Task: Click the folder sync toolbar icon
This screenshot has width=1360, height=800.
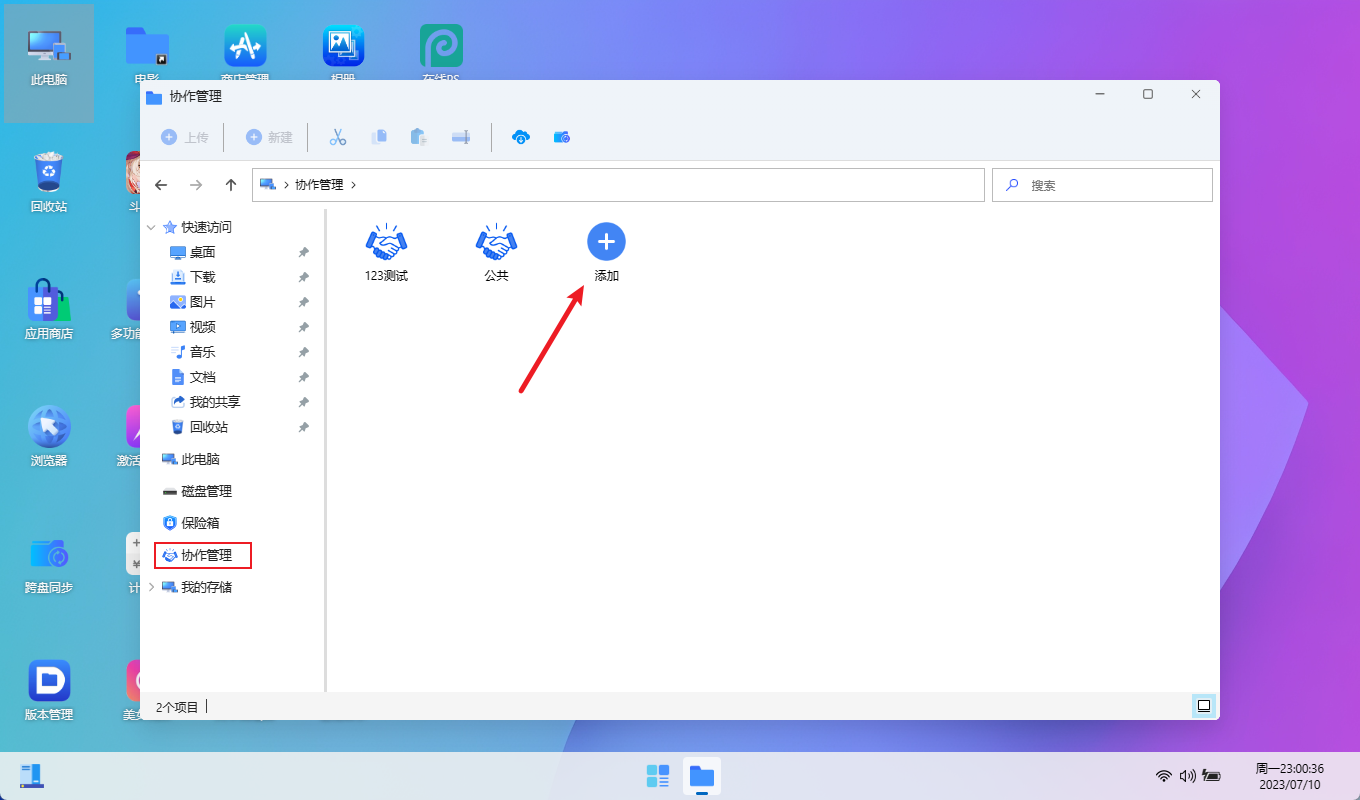Action: pos(562,137)
